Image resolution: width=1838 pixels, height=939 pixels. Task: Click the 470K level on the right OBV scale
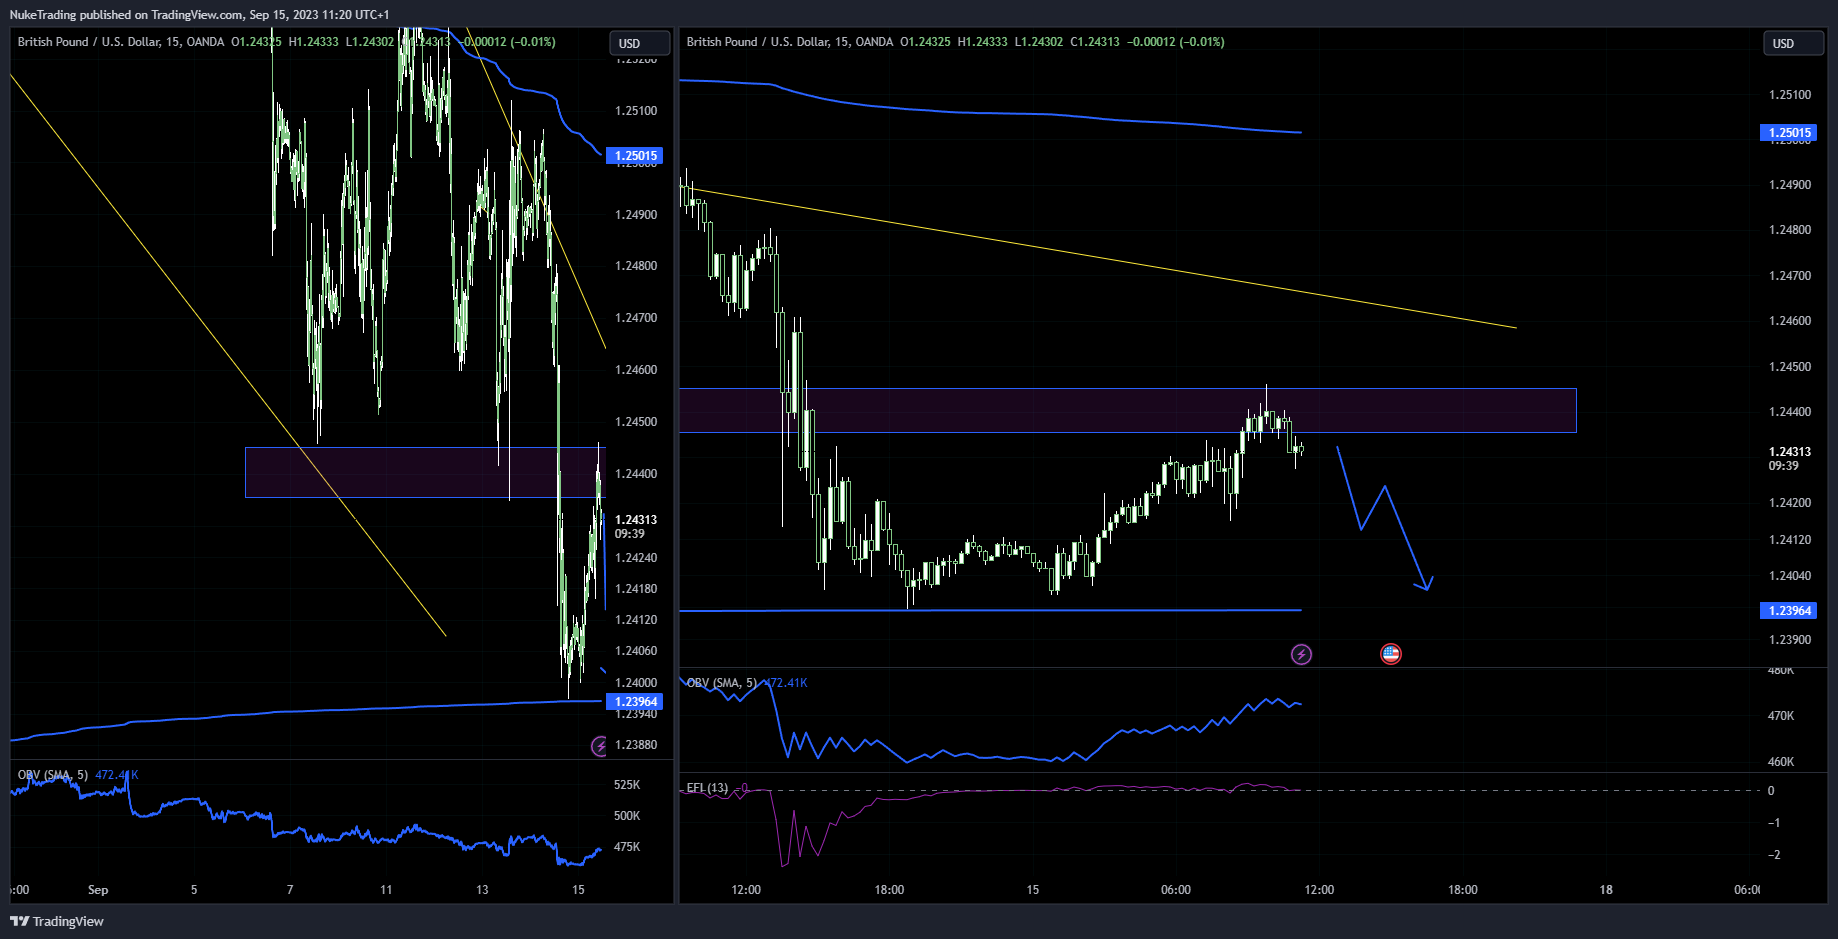pyautogui.click(x=1781, y=716)
